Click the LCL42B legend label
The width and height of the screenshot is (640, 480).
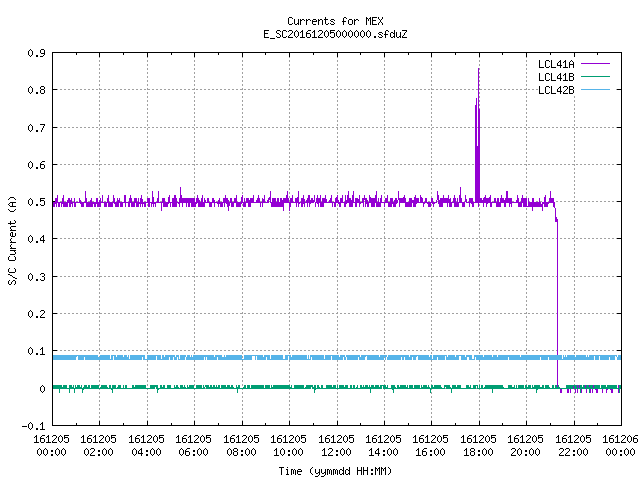click(556, 90)
